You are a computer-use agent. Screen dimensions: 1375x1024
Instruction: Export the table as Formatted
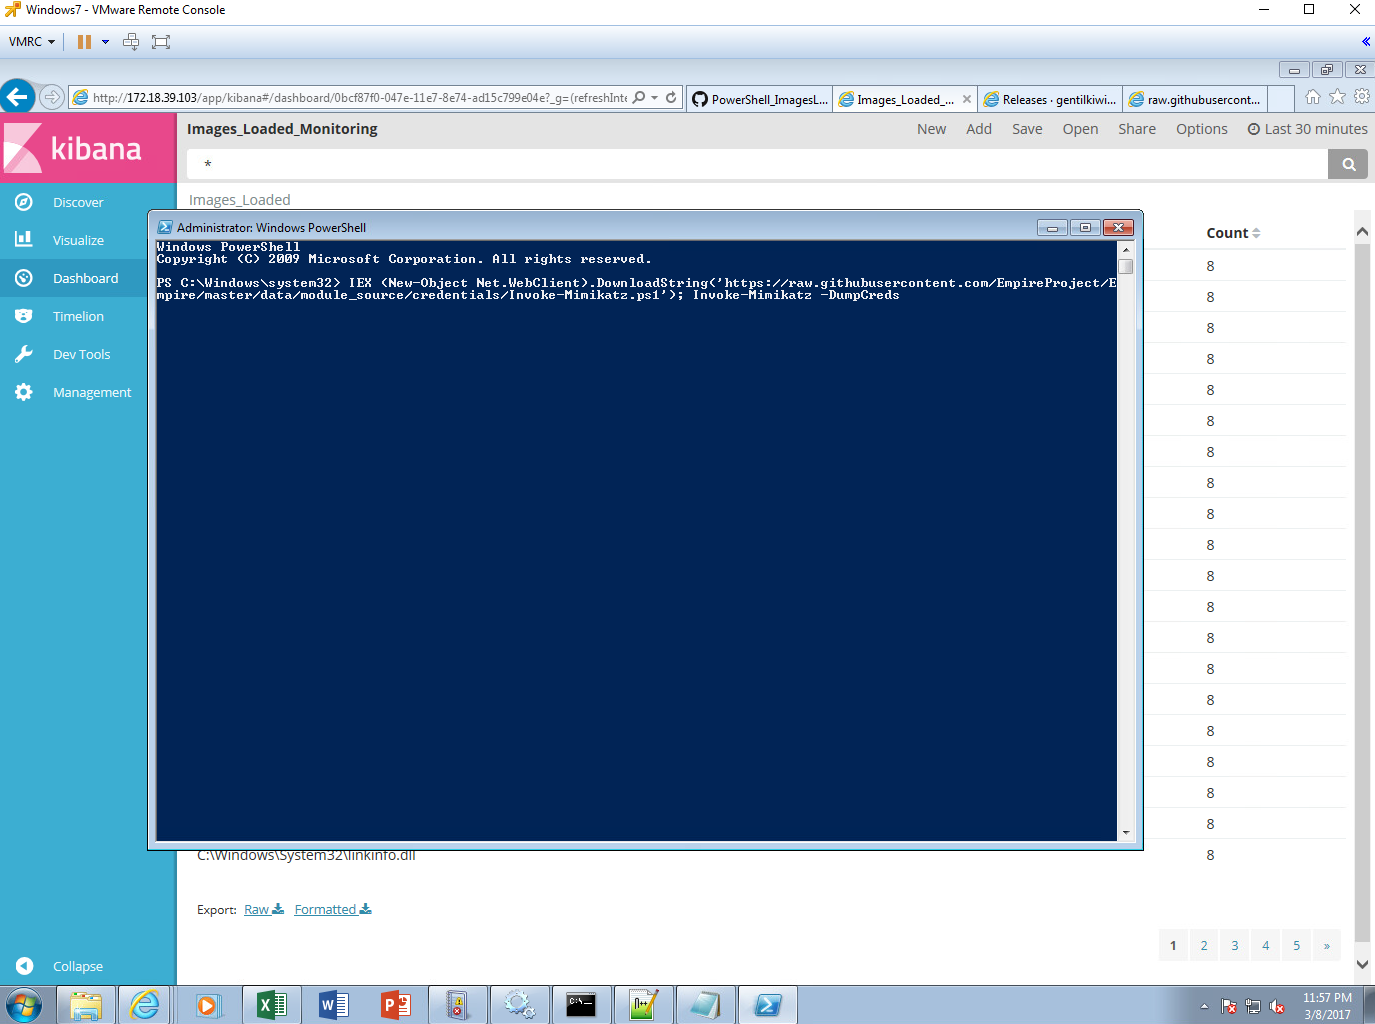click(x=333, y=909)
